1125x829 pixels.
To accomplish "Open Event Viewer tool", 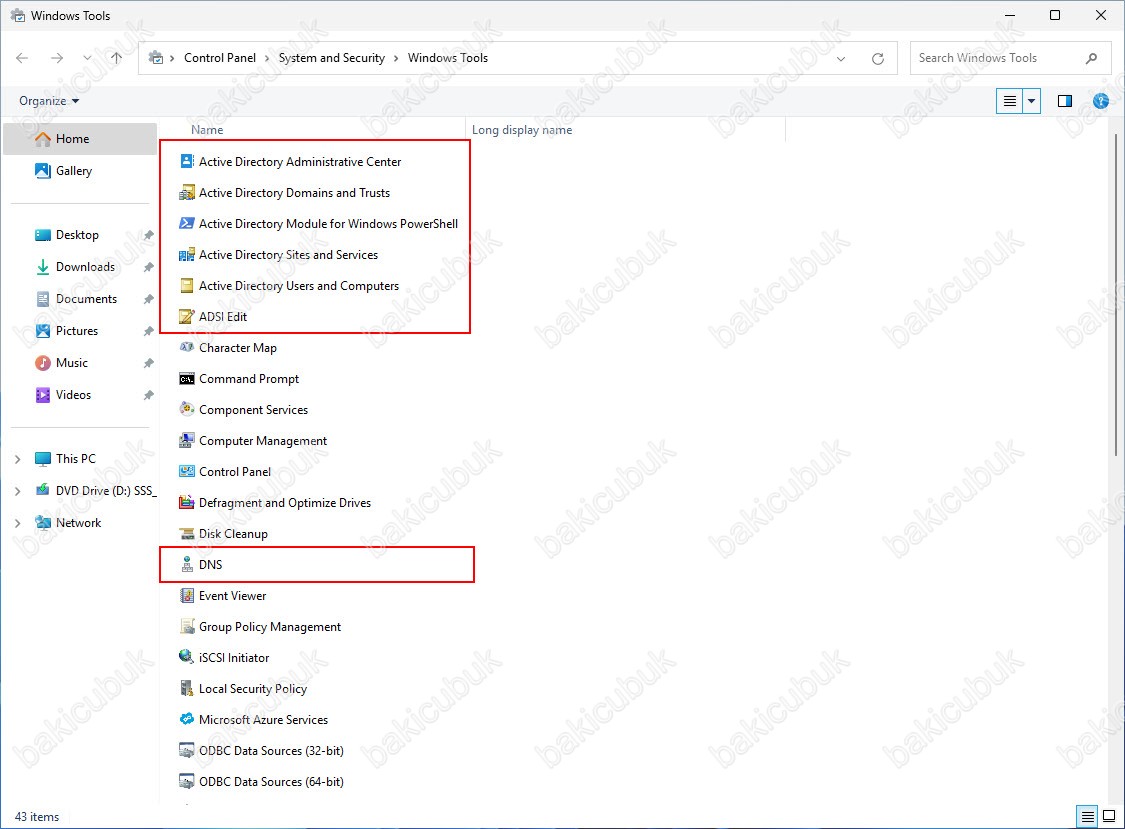I will [x=232, y=596].
